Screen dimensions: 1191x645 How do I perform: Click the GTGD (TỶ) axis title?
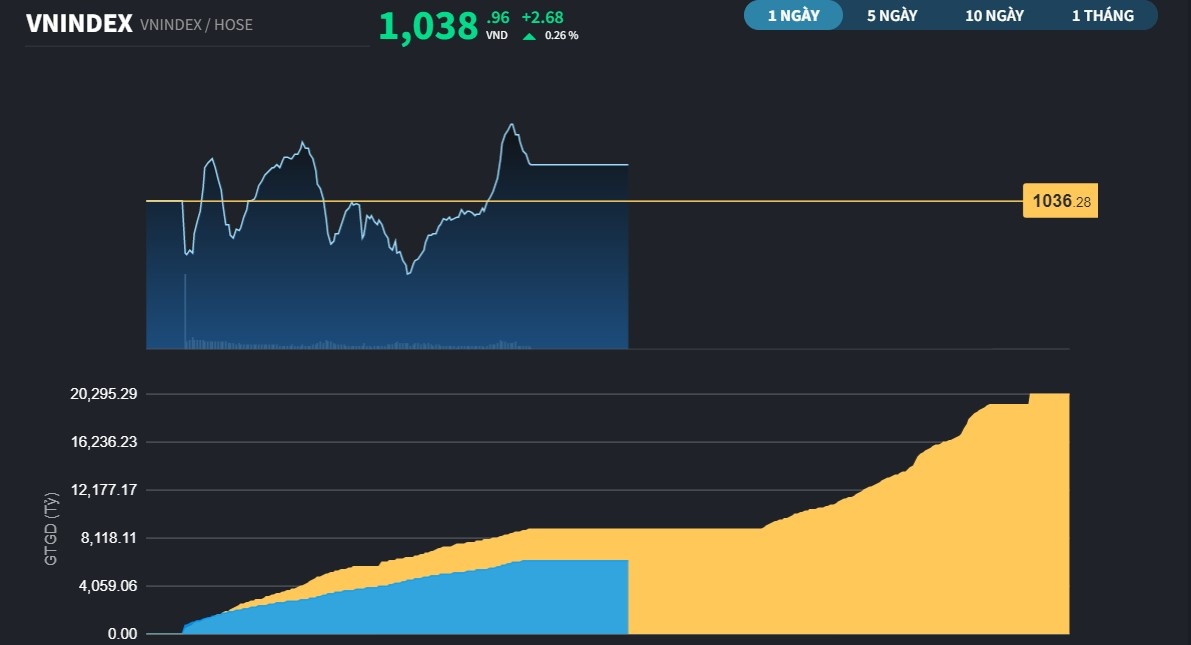click(x=51, y=531)
